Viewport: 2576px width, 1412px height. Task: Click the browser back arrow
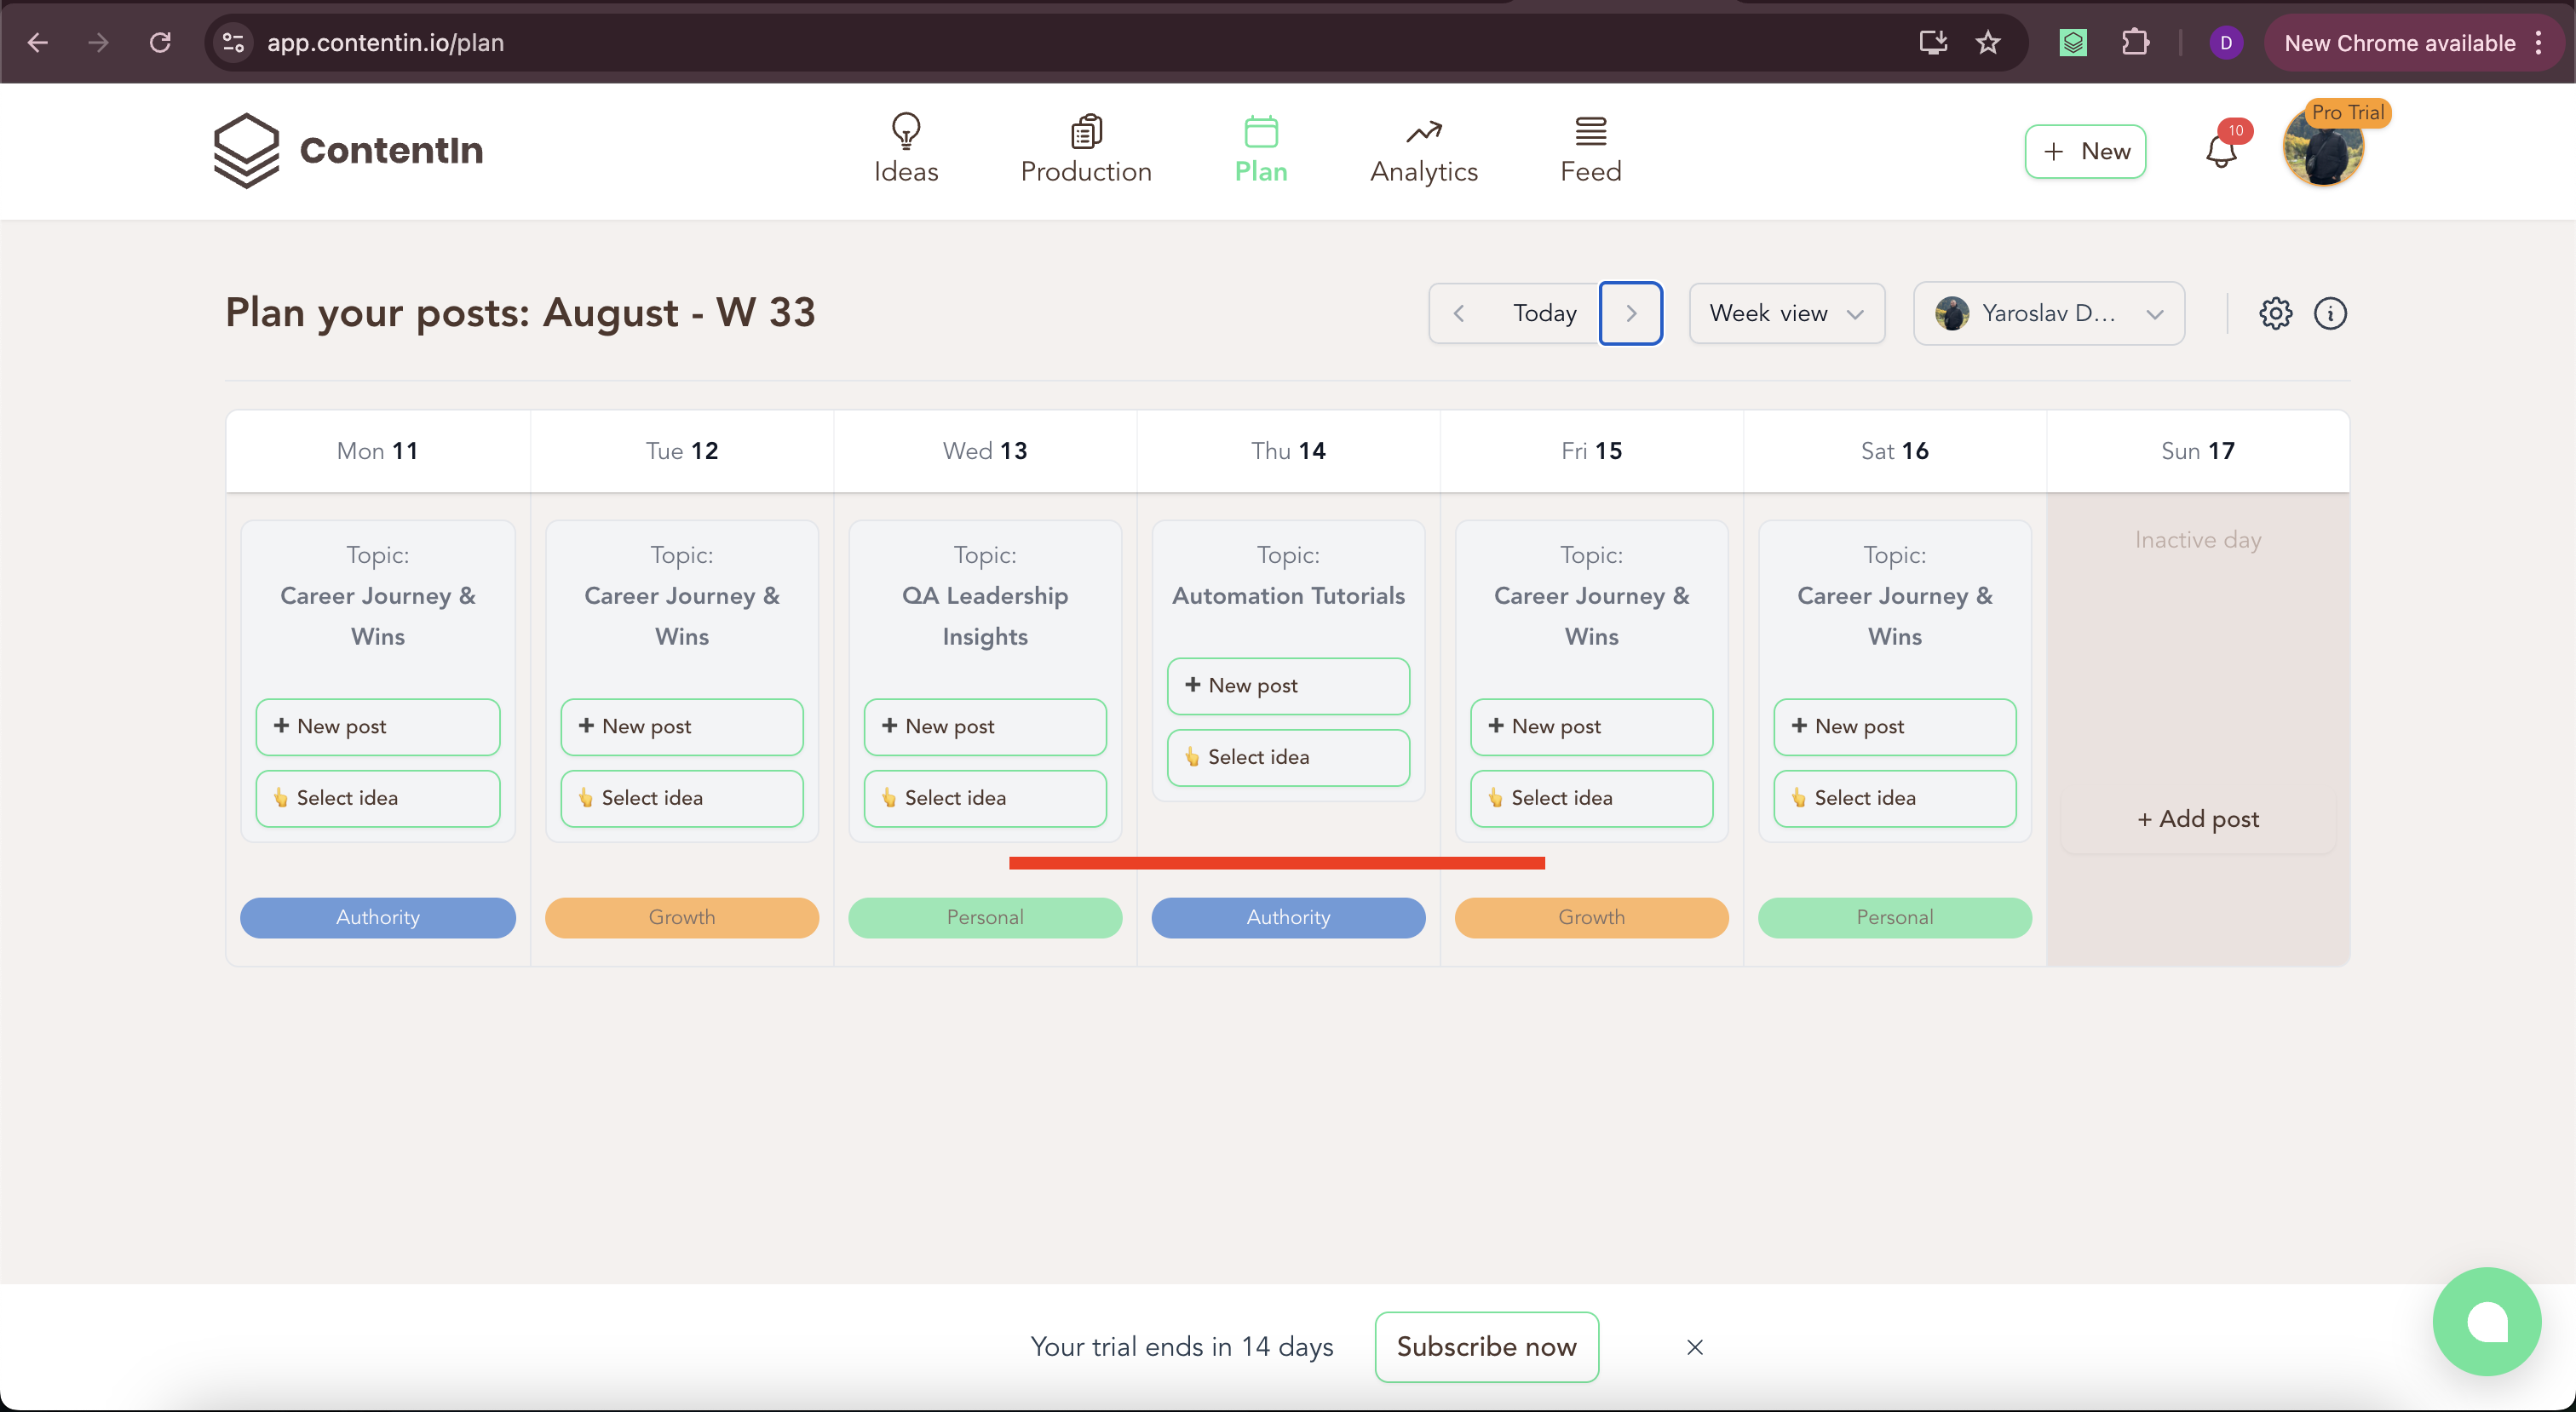coord(38,42)
